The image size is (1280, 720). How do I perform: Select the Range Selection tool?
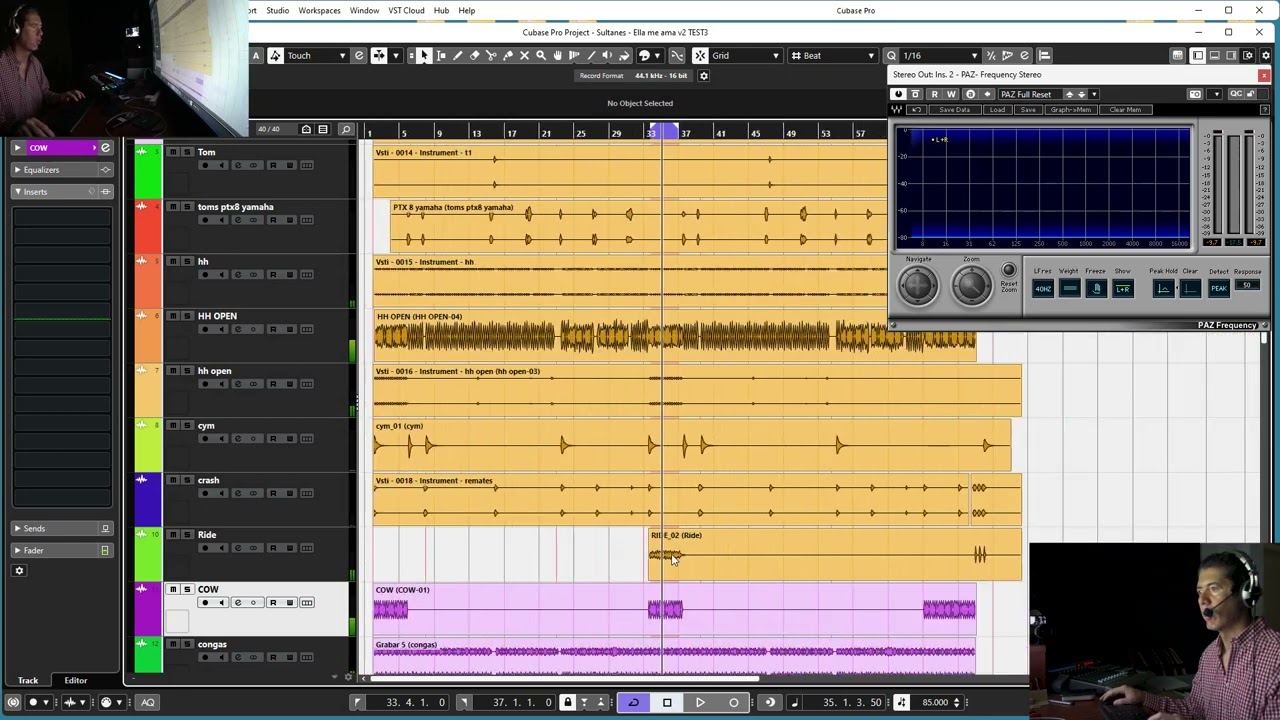[x=441, y=56]
